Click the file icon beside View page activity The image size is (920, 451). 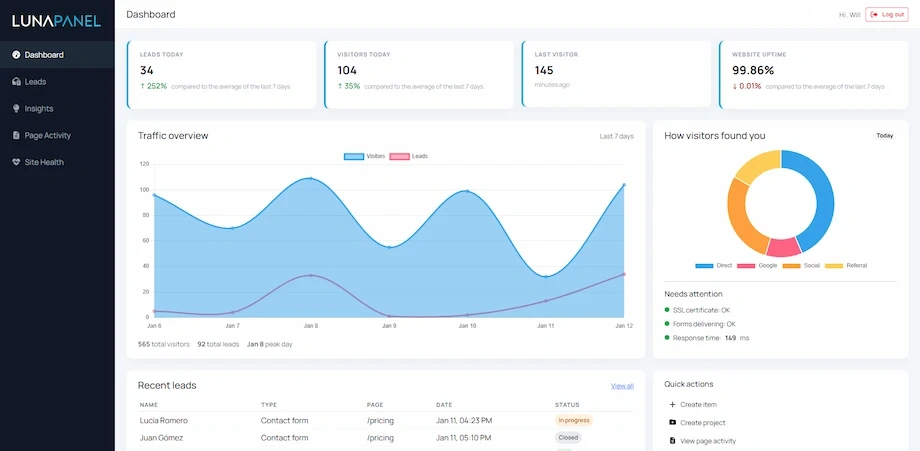point(672,440)
